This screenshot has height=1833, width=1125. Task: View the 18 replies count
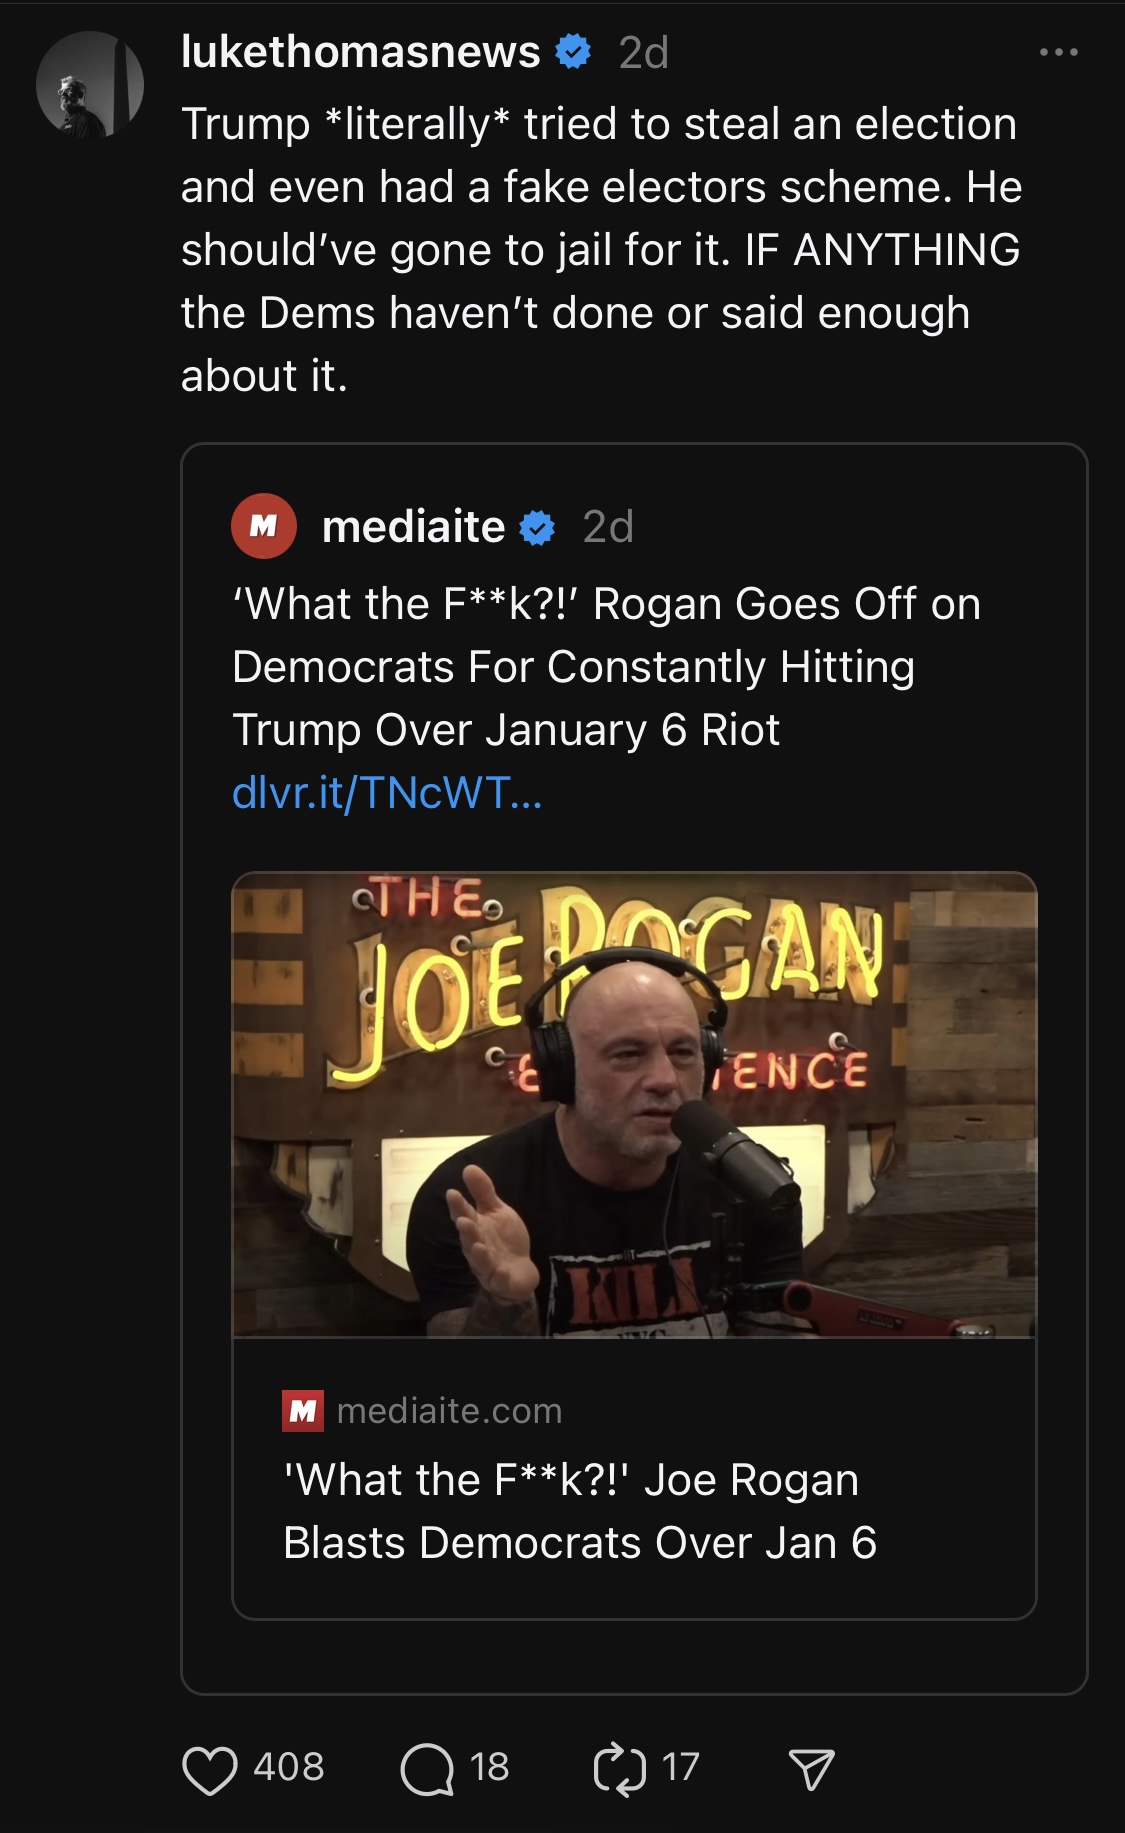tap(489, 1767)
